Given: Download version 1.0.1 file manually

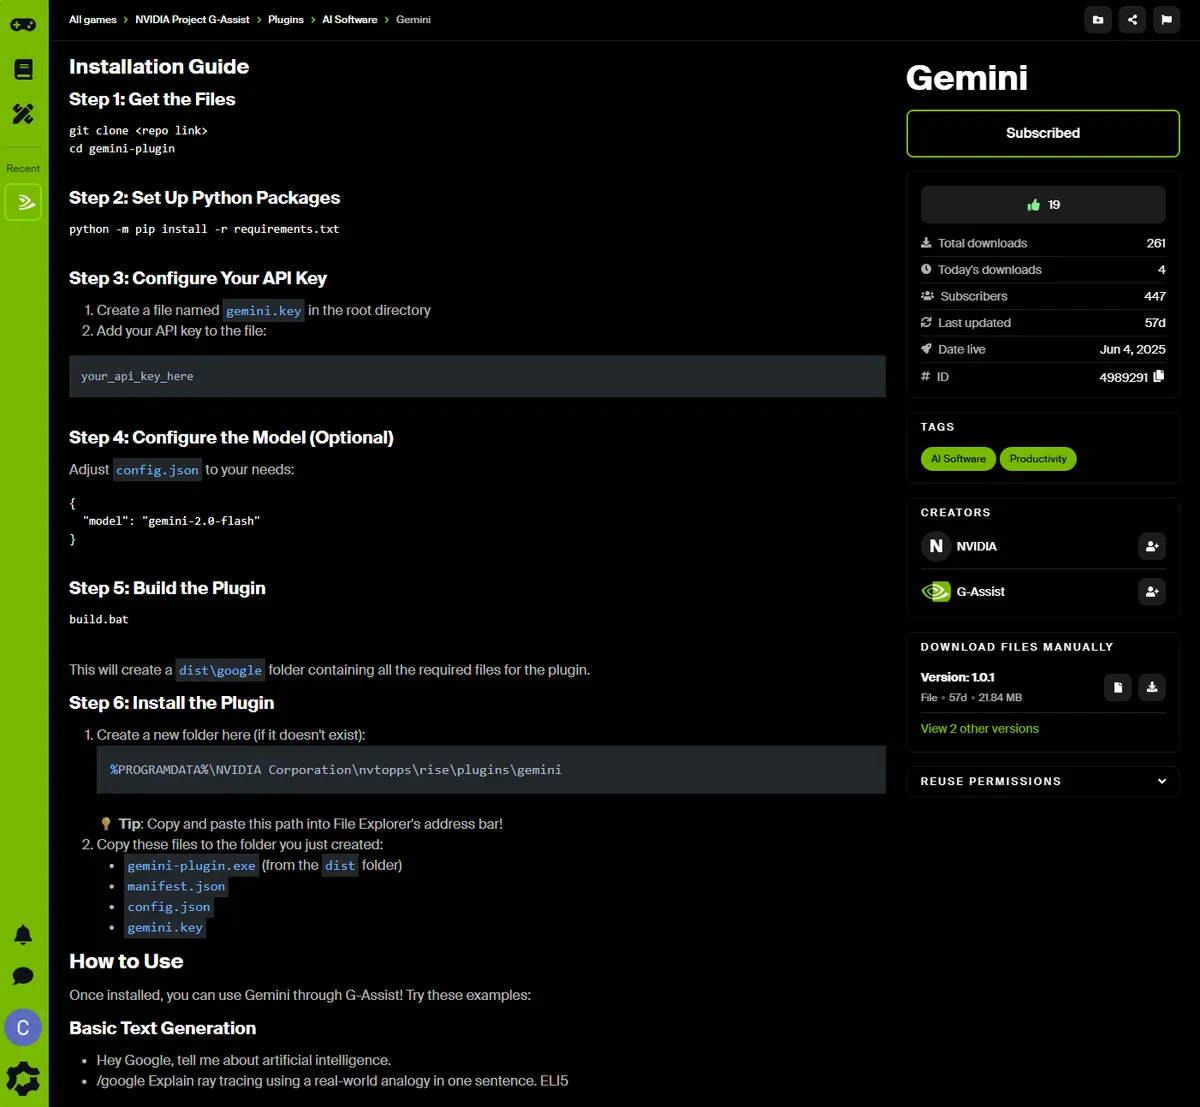Looking at the screenshot, I should [x=1152, y=687].
